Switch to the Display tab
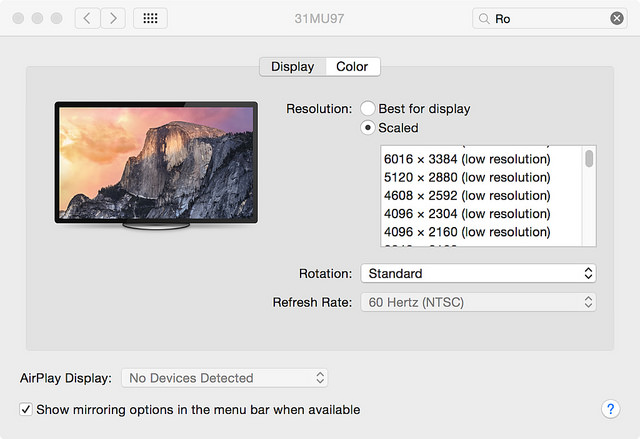 point(292,67)
